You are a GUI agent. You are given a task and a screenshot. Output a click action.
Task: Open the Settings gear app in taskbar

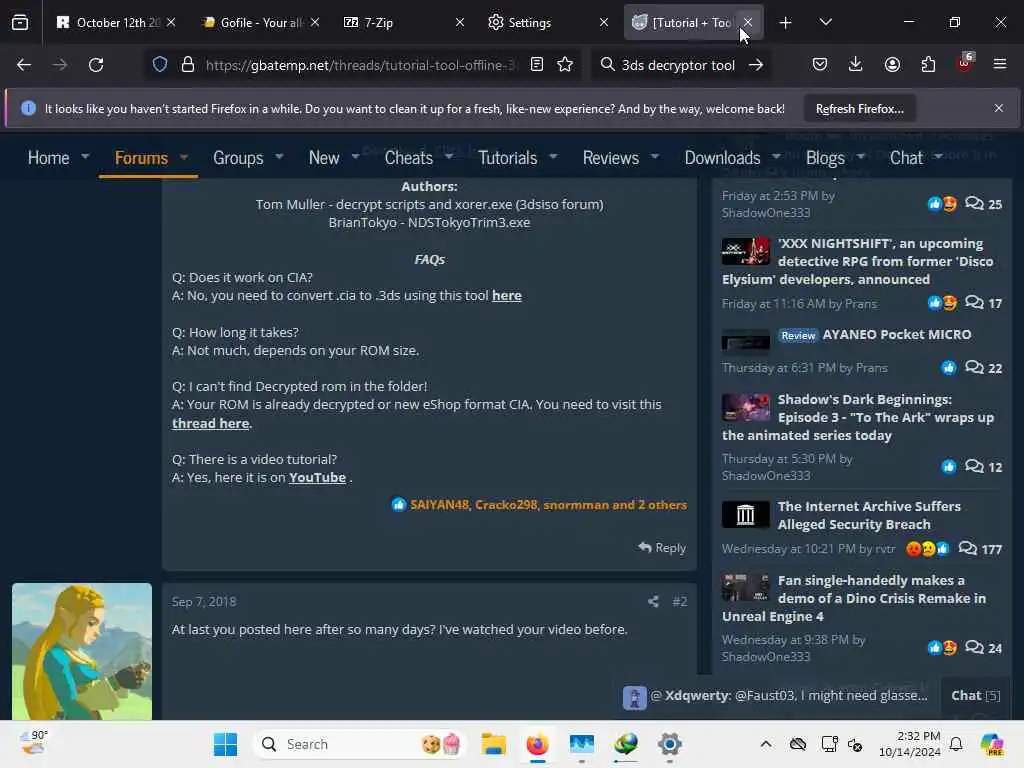pyautogui.click(x=669, y=744)
